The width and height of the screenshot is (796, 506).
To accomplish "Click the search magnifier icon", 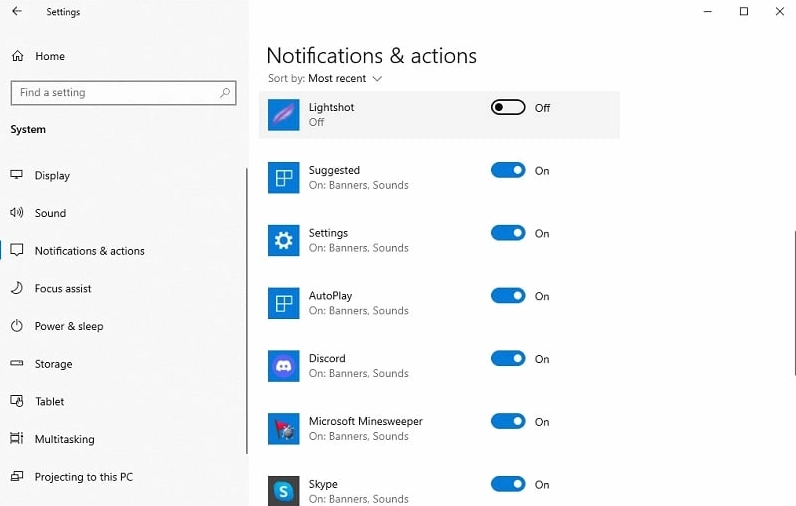I will pos(225,93).
